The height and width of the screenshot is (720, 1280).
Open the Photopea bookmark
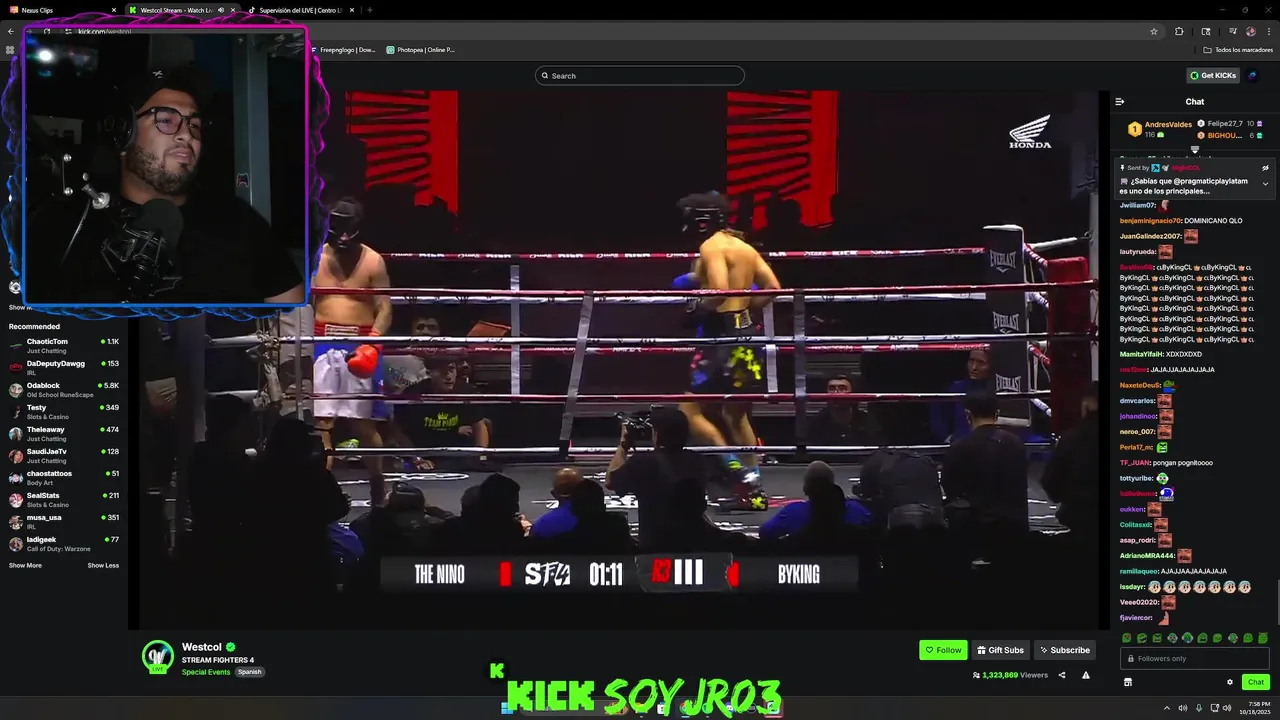[420, 49]
